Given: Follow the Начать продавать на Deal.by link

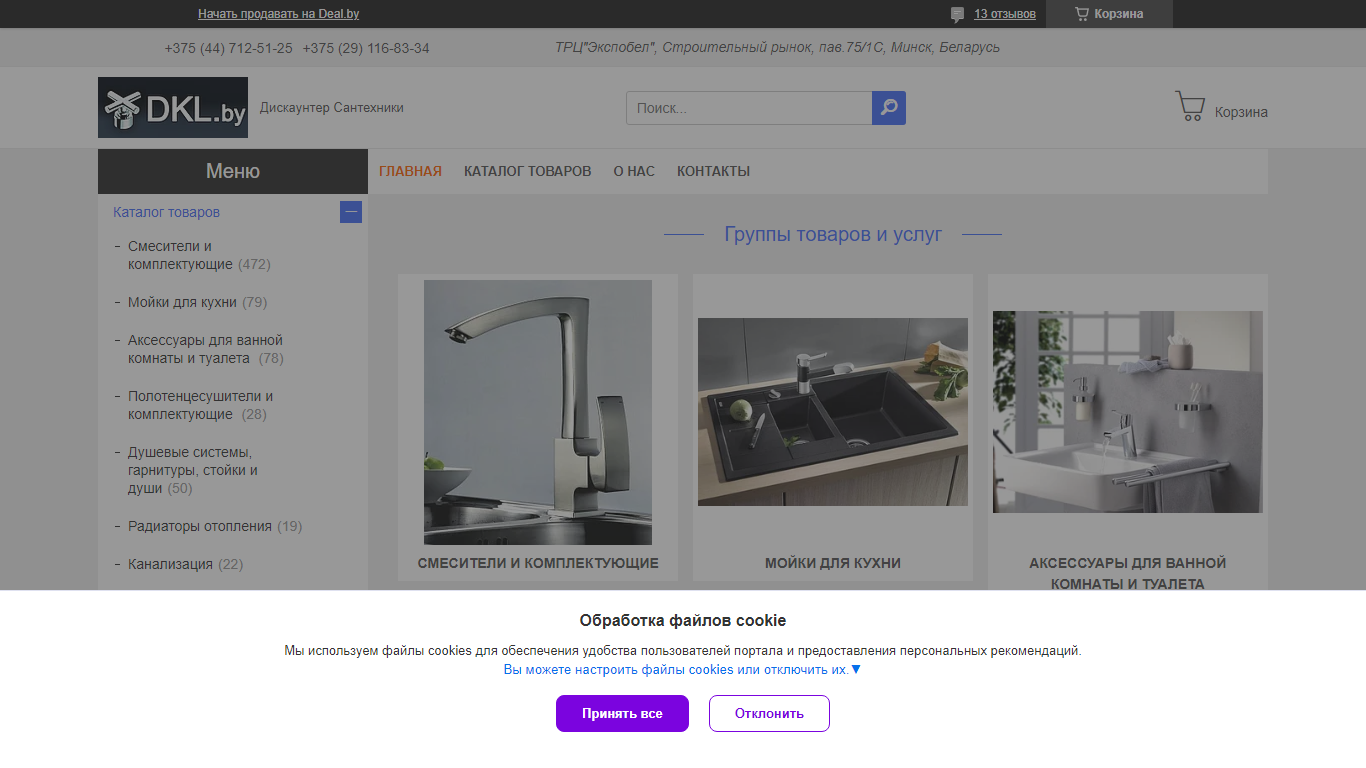Looking at the screenshot, I should point(279,14).
